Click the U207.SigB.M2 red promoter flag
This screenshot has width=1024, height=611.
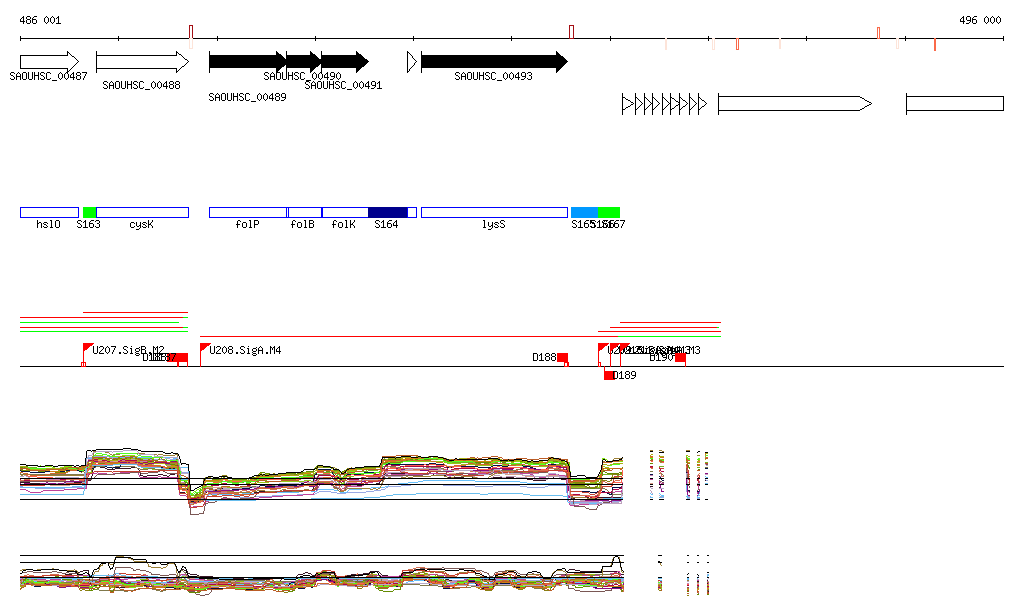coord(87,349)
